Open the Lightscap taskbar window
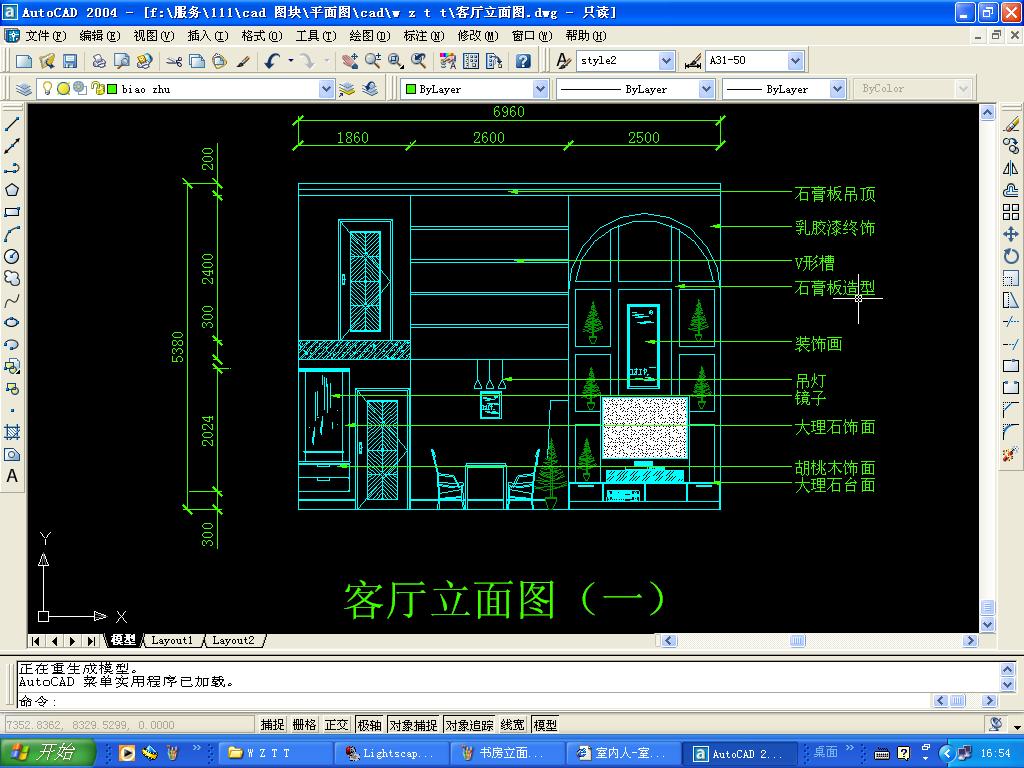 pyautogui.click(x=392, y=754)
